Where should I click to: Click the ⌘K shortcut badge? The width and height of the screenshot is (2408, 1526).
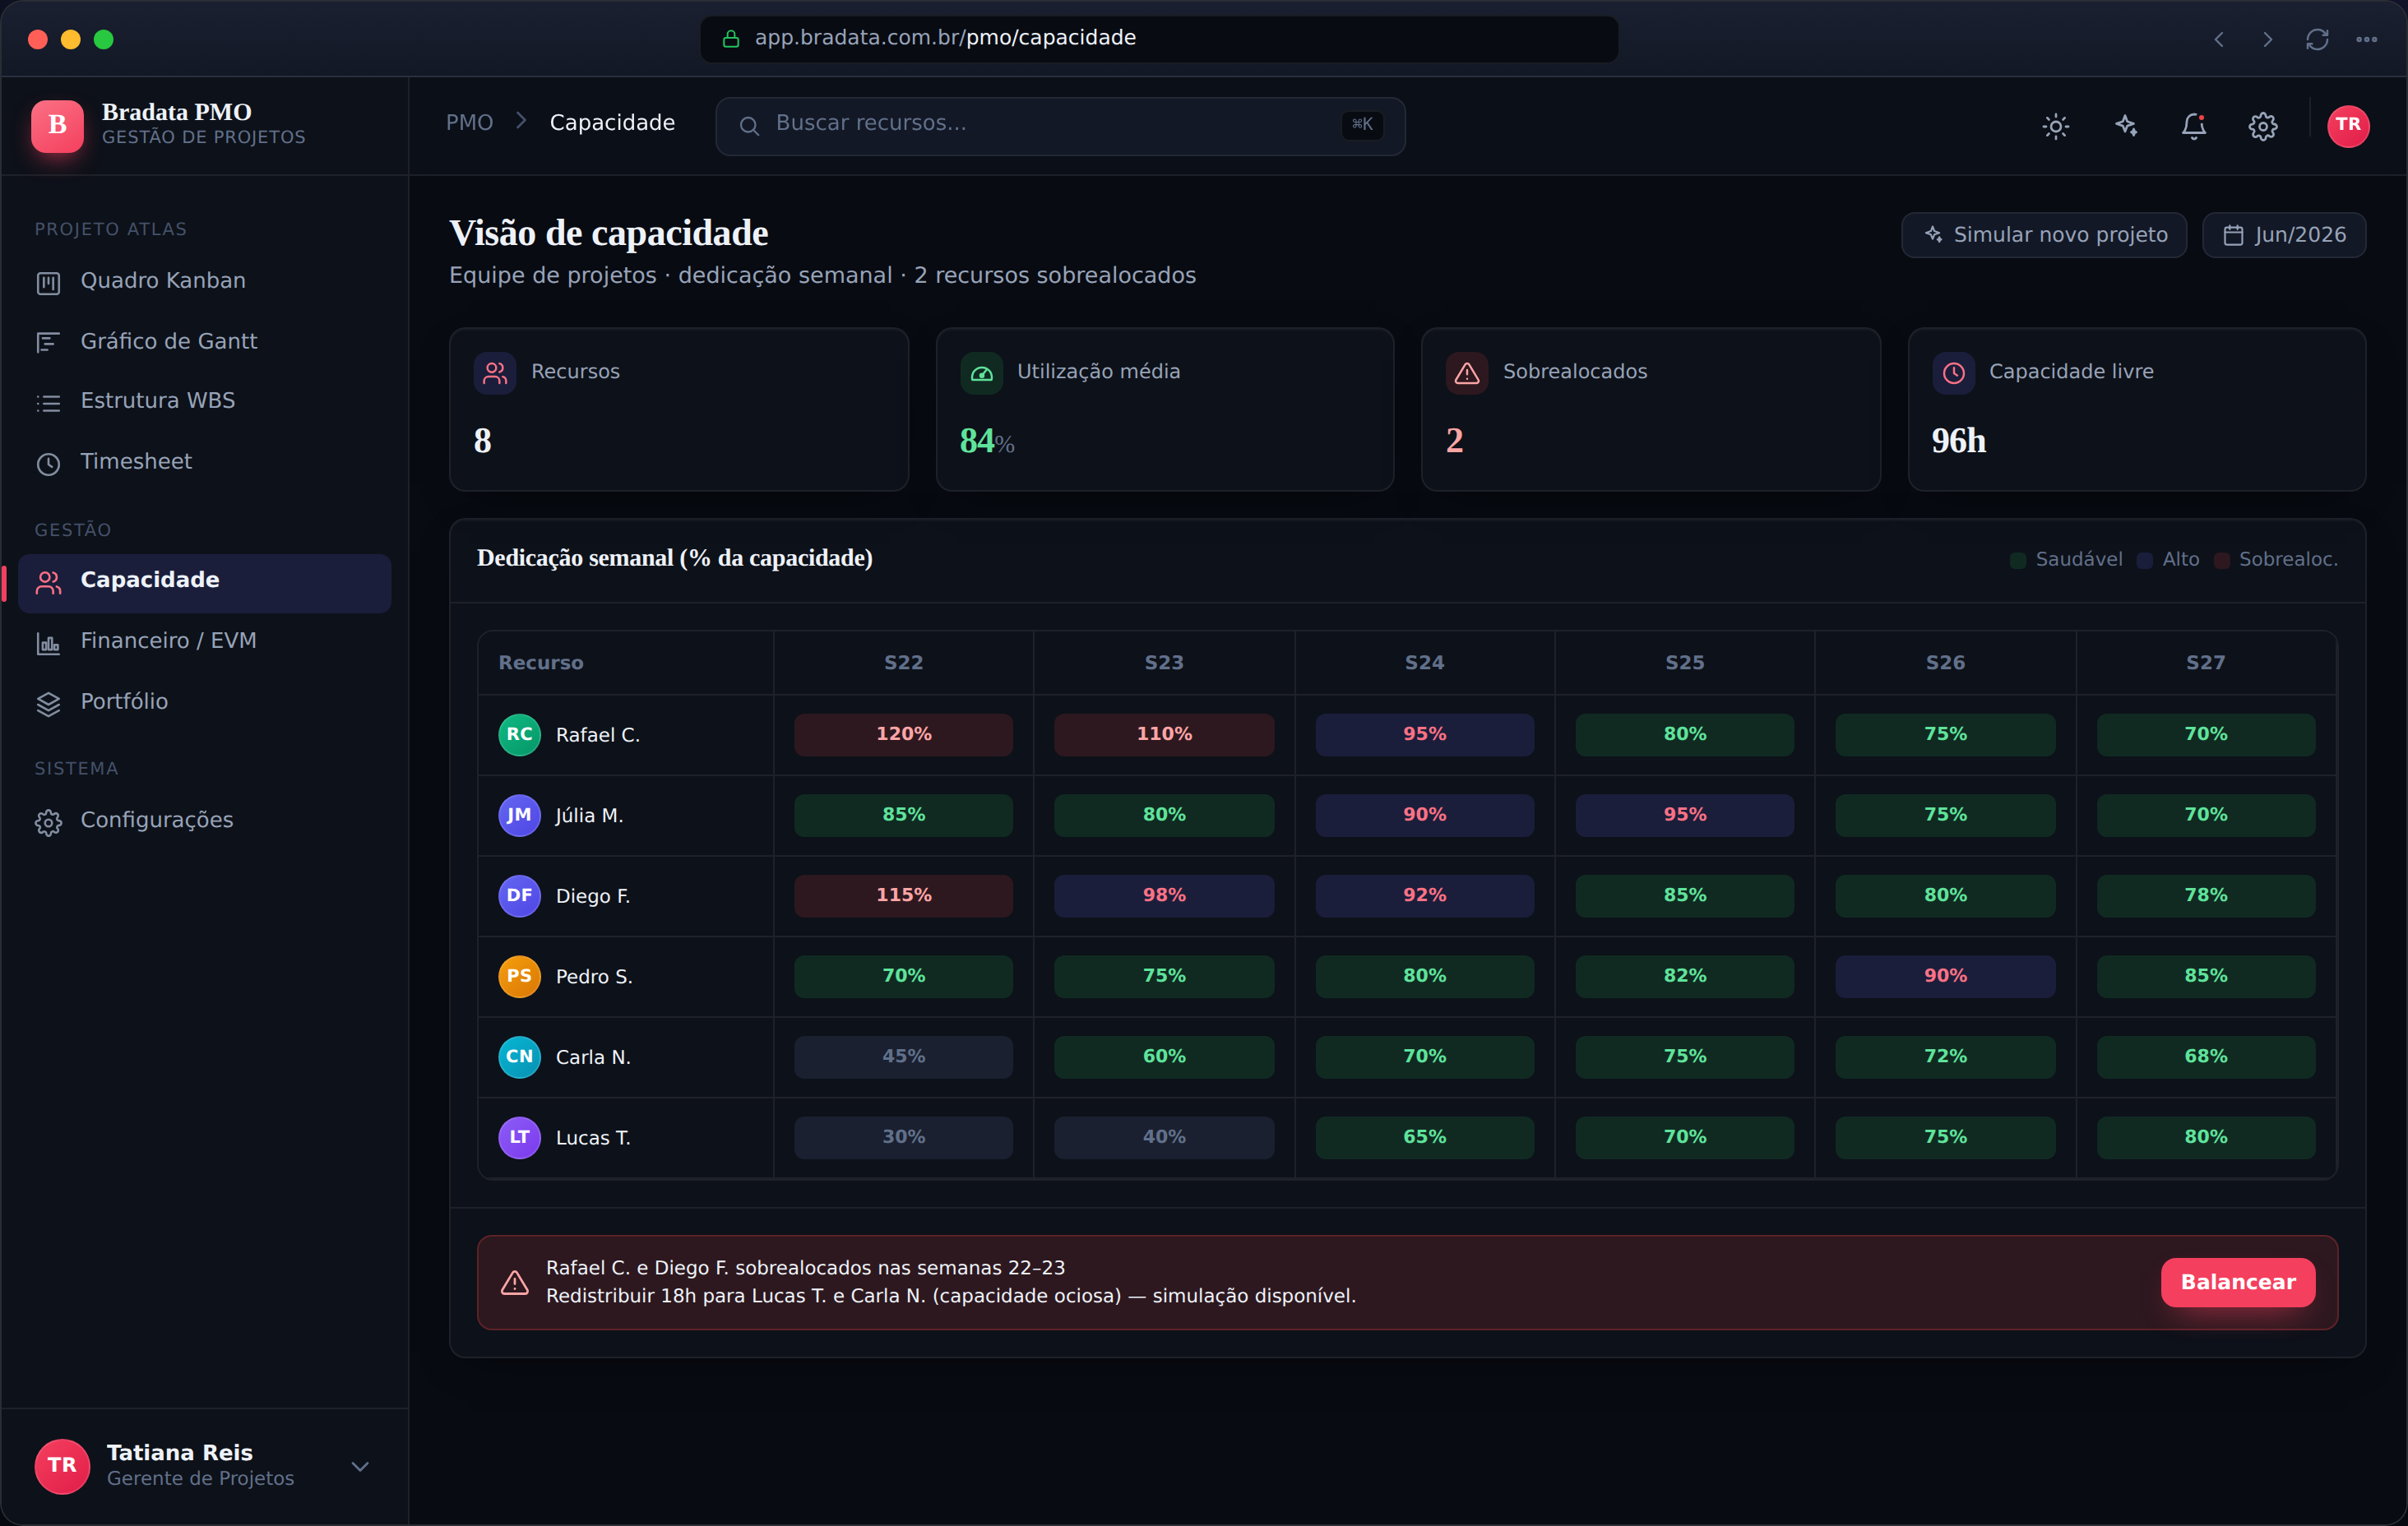1362,125
